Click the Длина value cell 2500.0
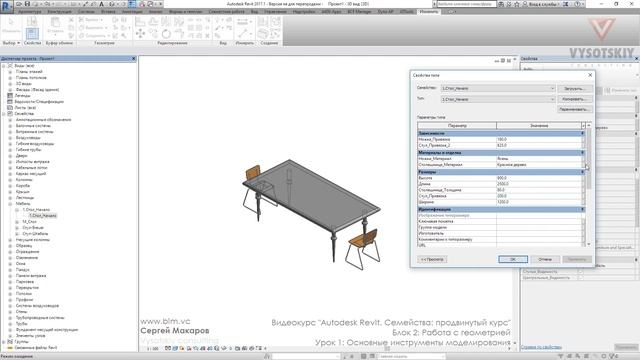 point(539,184)
